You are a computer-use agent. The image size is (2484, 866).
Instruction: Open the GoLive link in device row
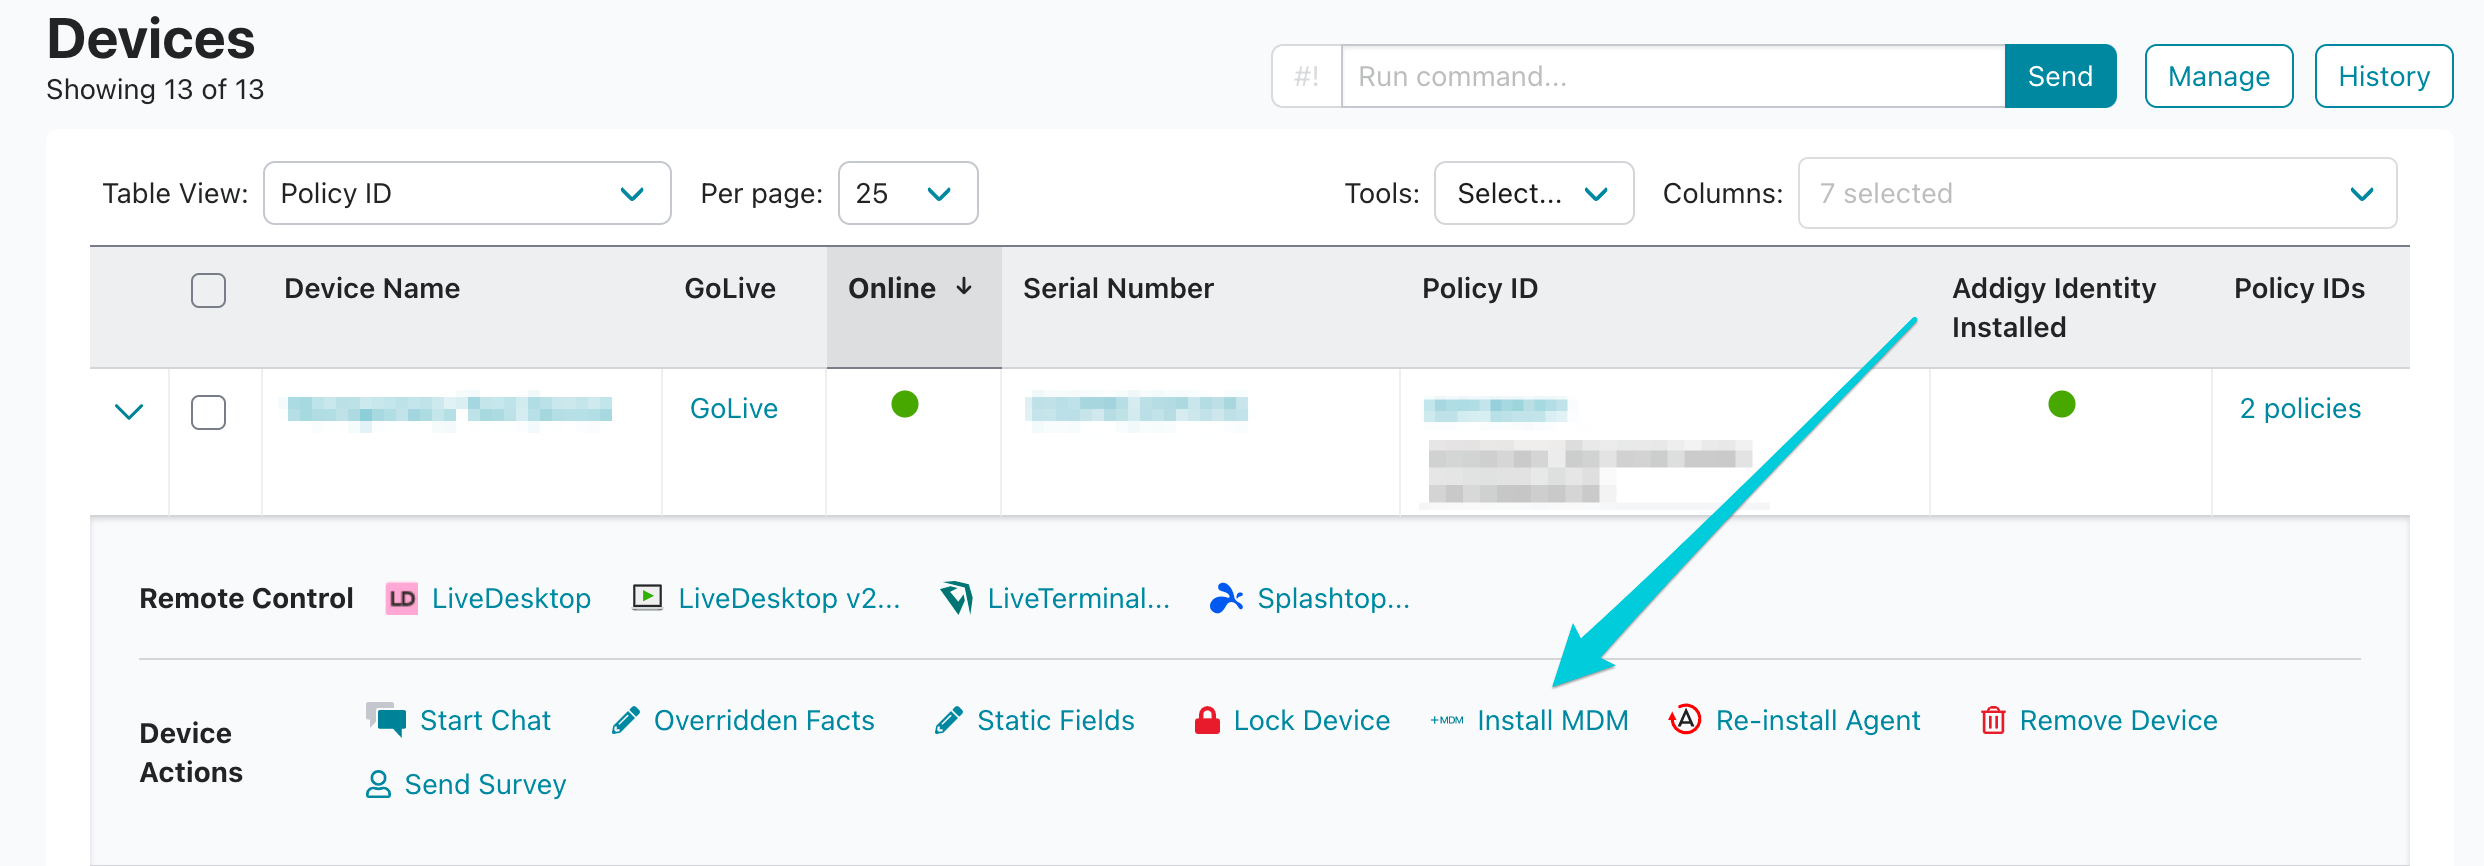[x=734, y=408]
